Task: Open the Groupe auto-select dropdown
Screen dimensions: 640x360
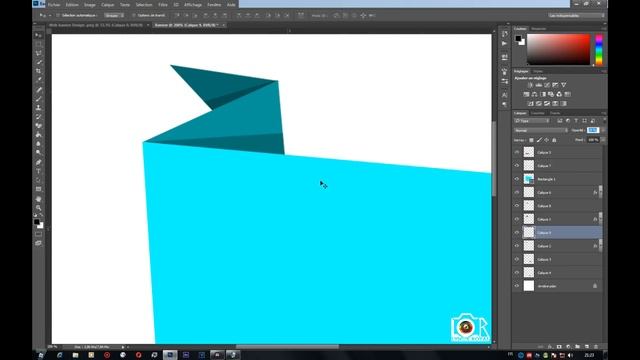Action: 114,16
